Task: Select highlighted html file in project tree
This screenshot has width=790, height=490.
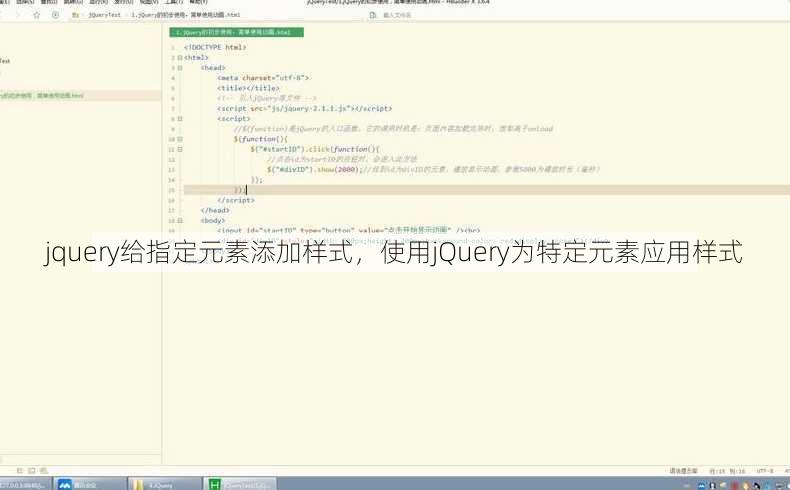Action: click(x=80, y=96)
